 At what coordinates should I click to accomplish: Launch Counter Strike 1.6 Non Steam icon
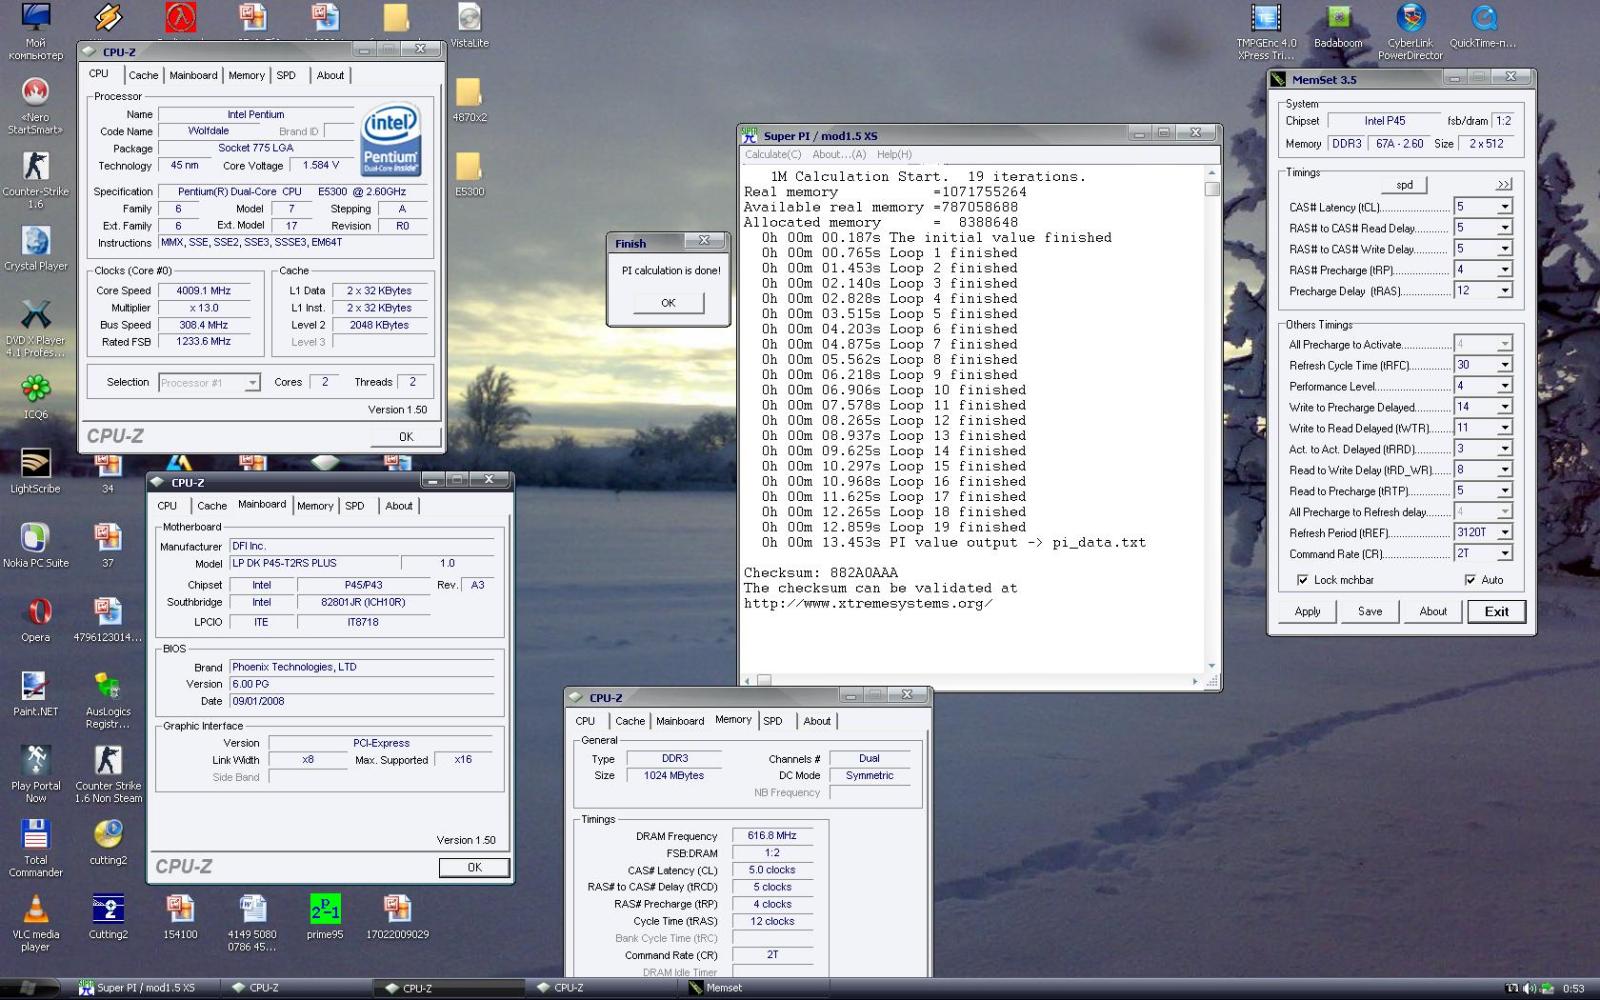108,774
